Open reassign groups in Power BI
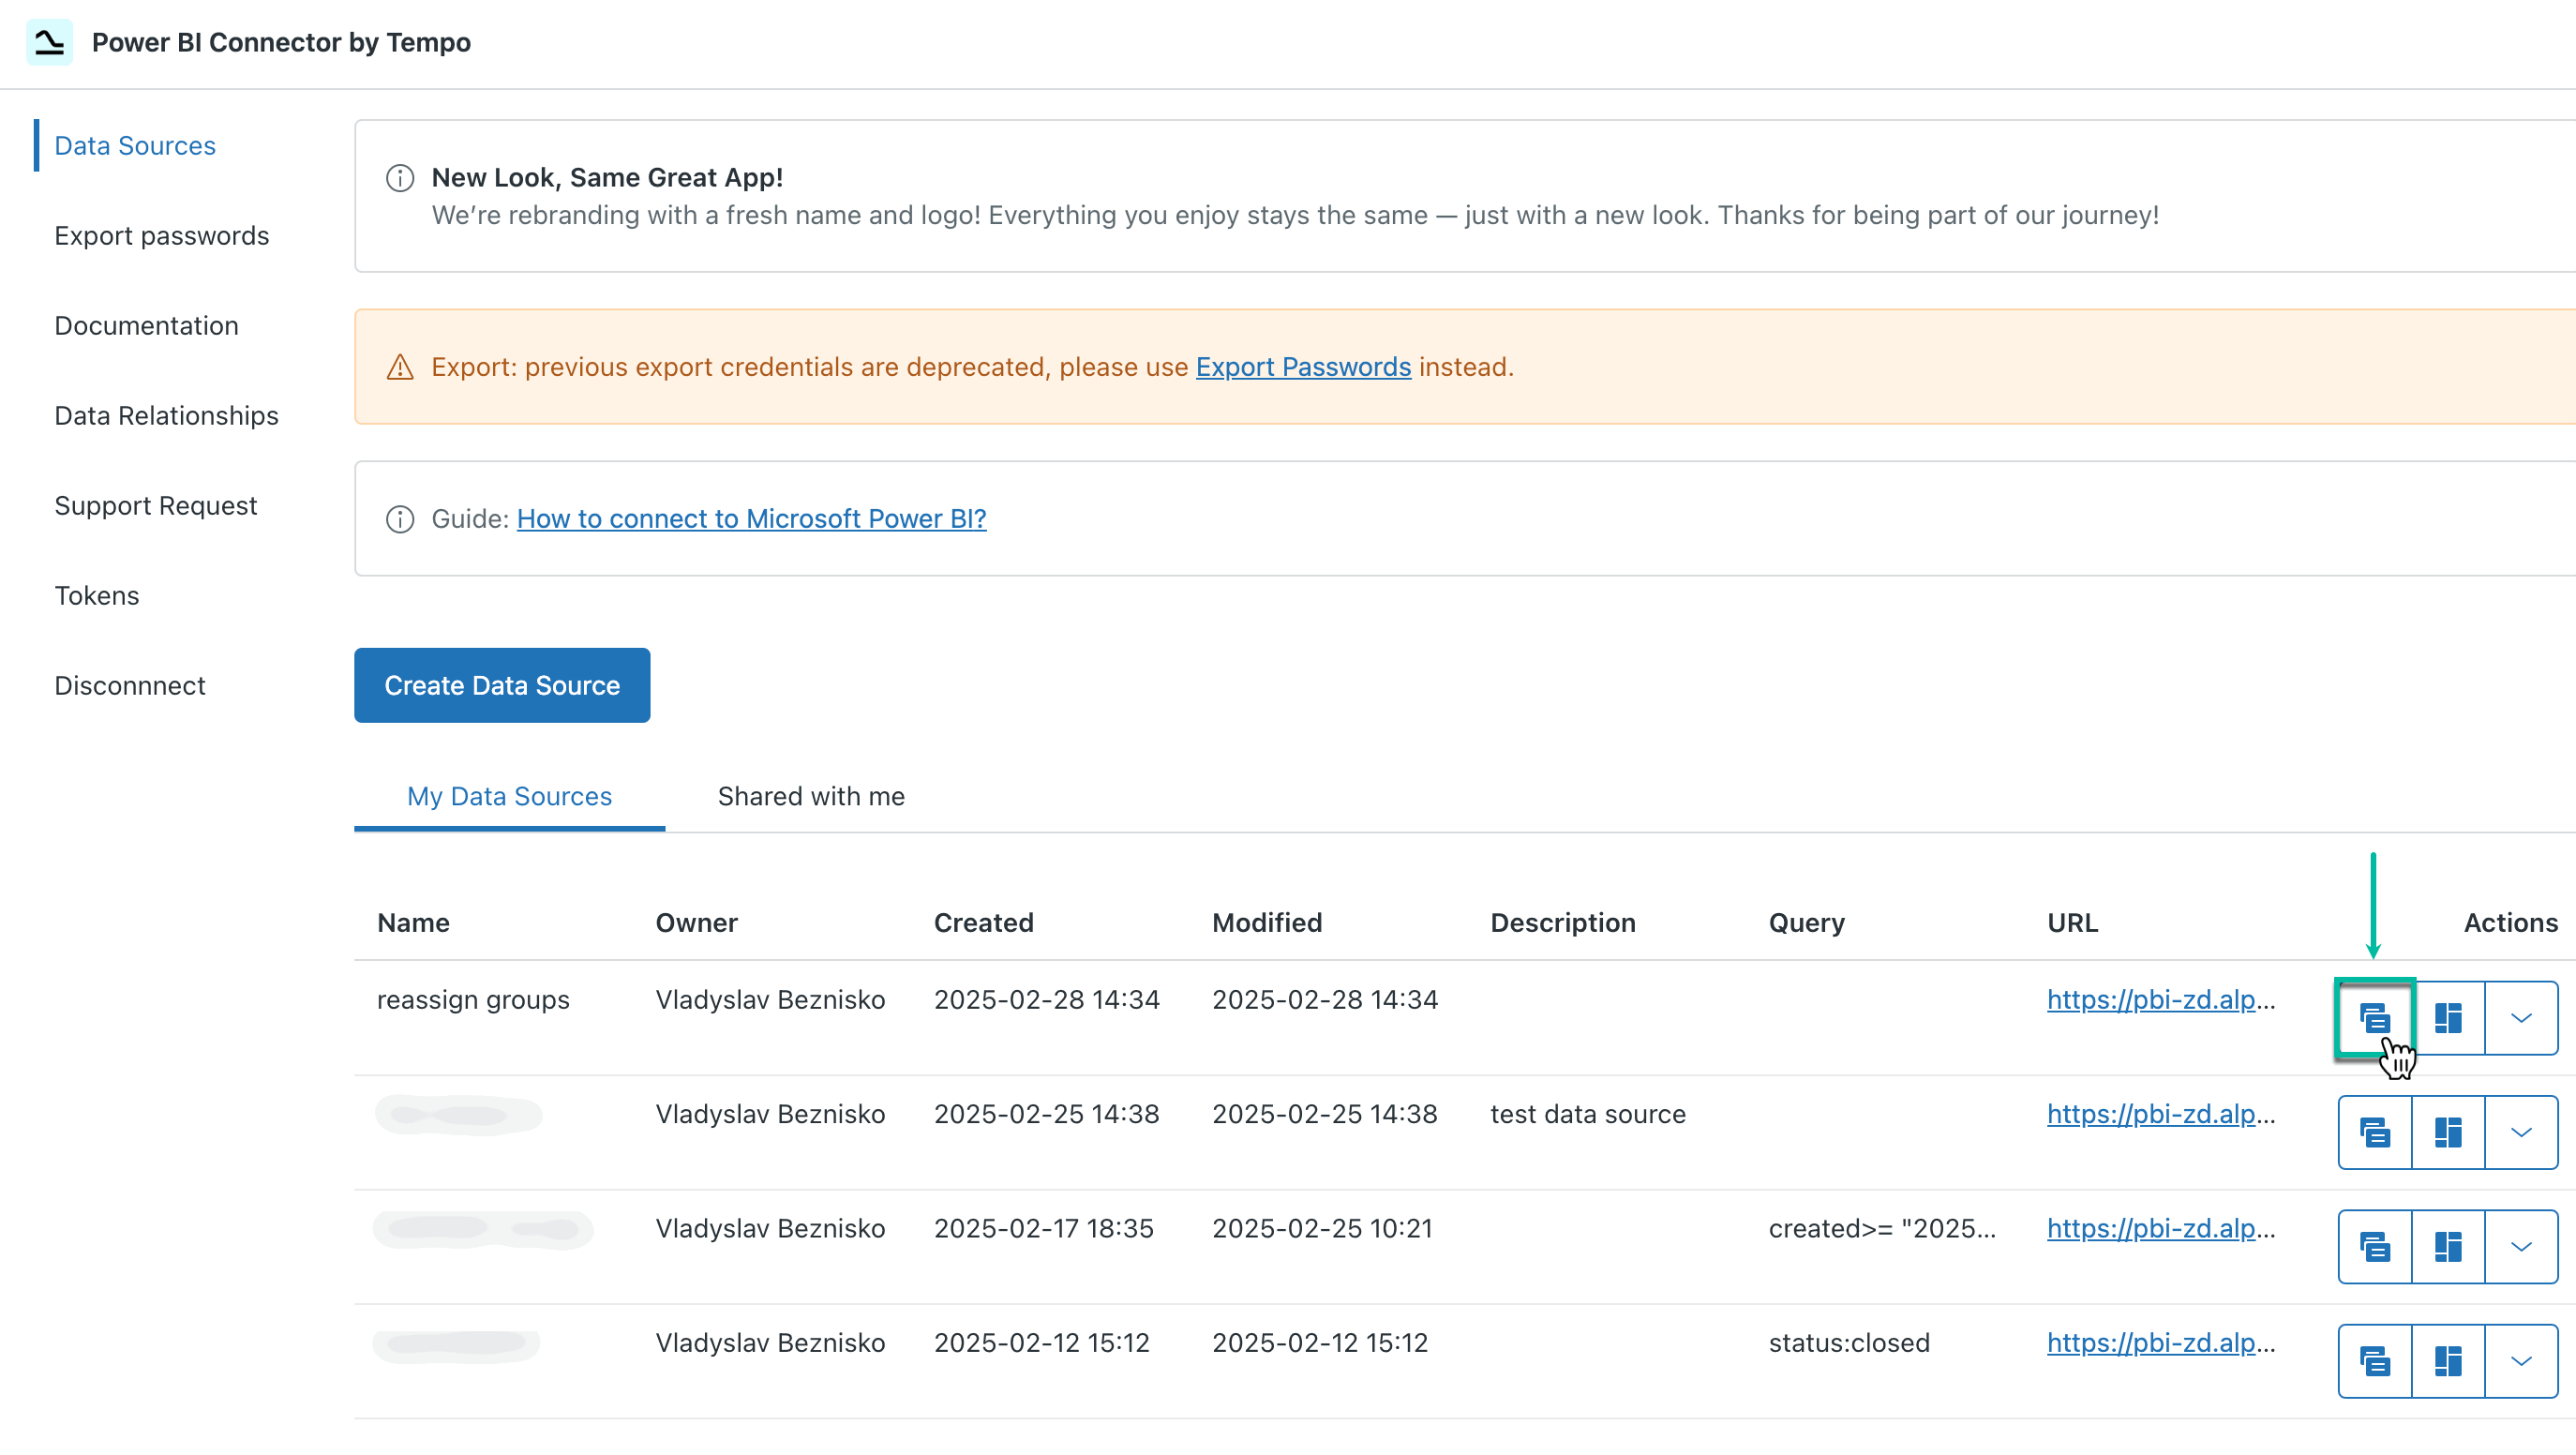 tap(2447, 1018)
